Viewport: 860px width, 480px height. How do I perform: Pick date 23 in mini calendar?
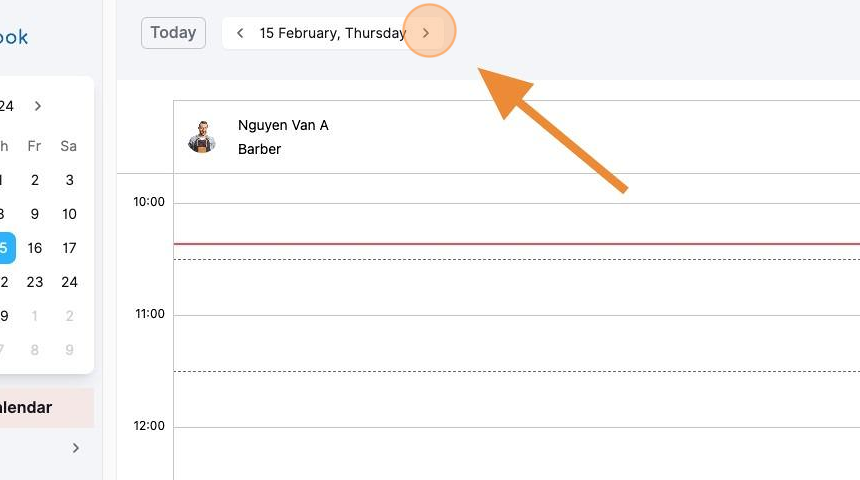[x=35, y=282]
